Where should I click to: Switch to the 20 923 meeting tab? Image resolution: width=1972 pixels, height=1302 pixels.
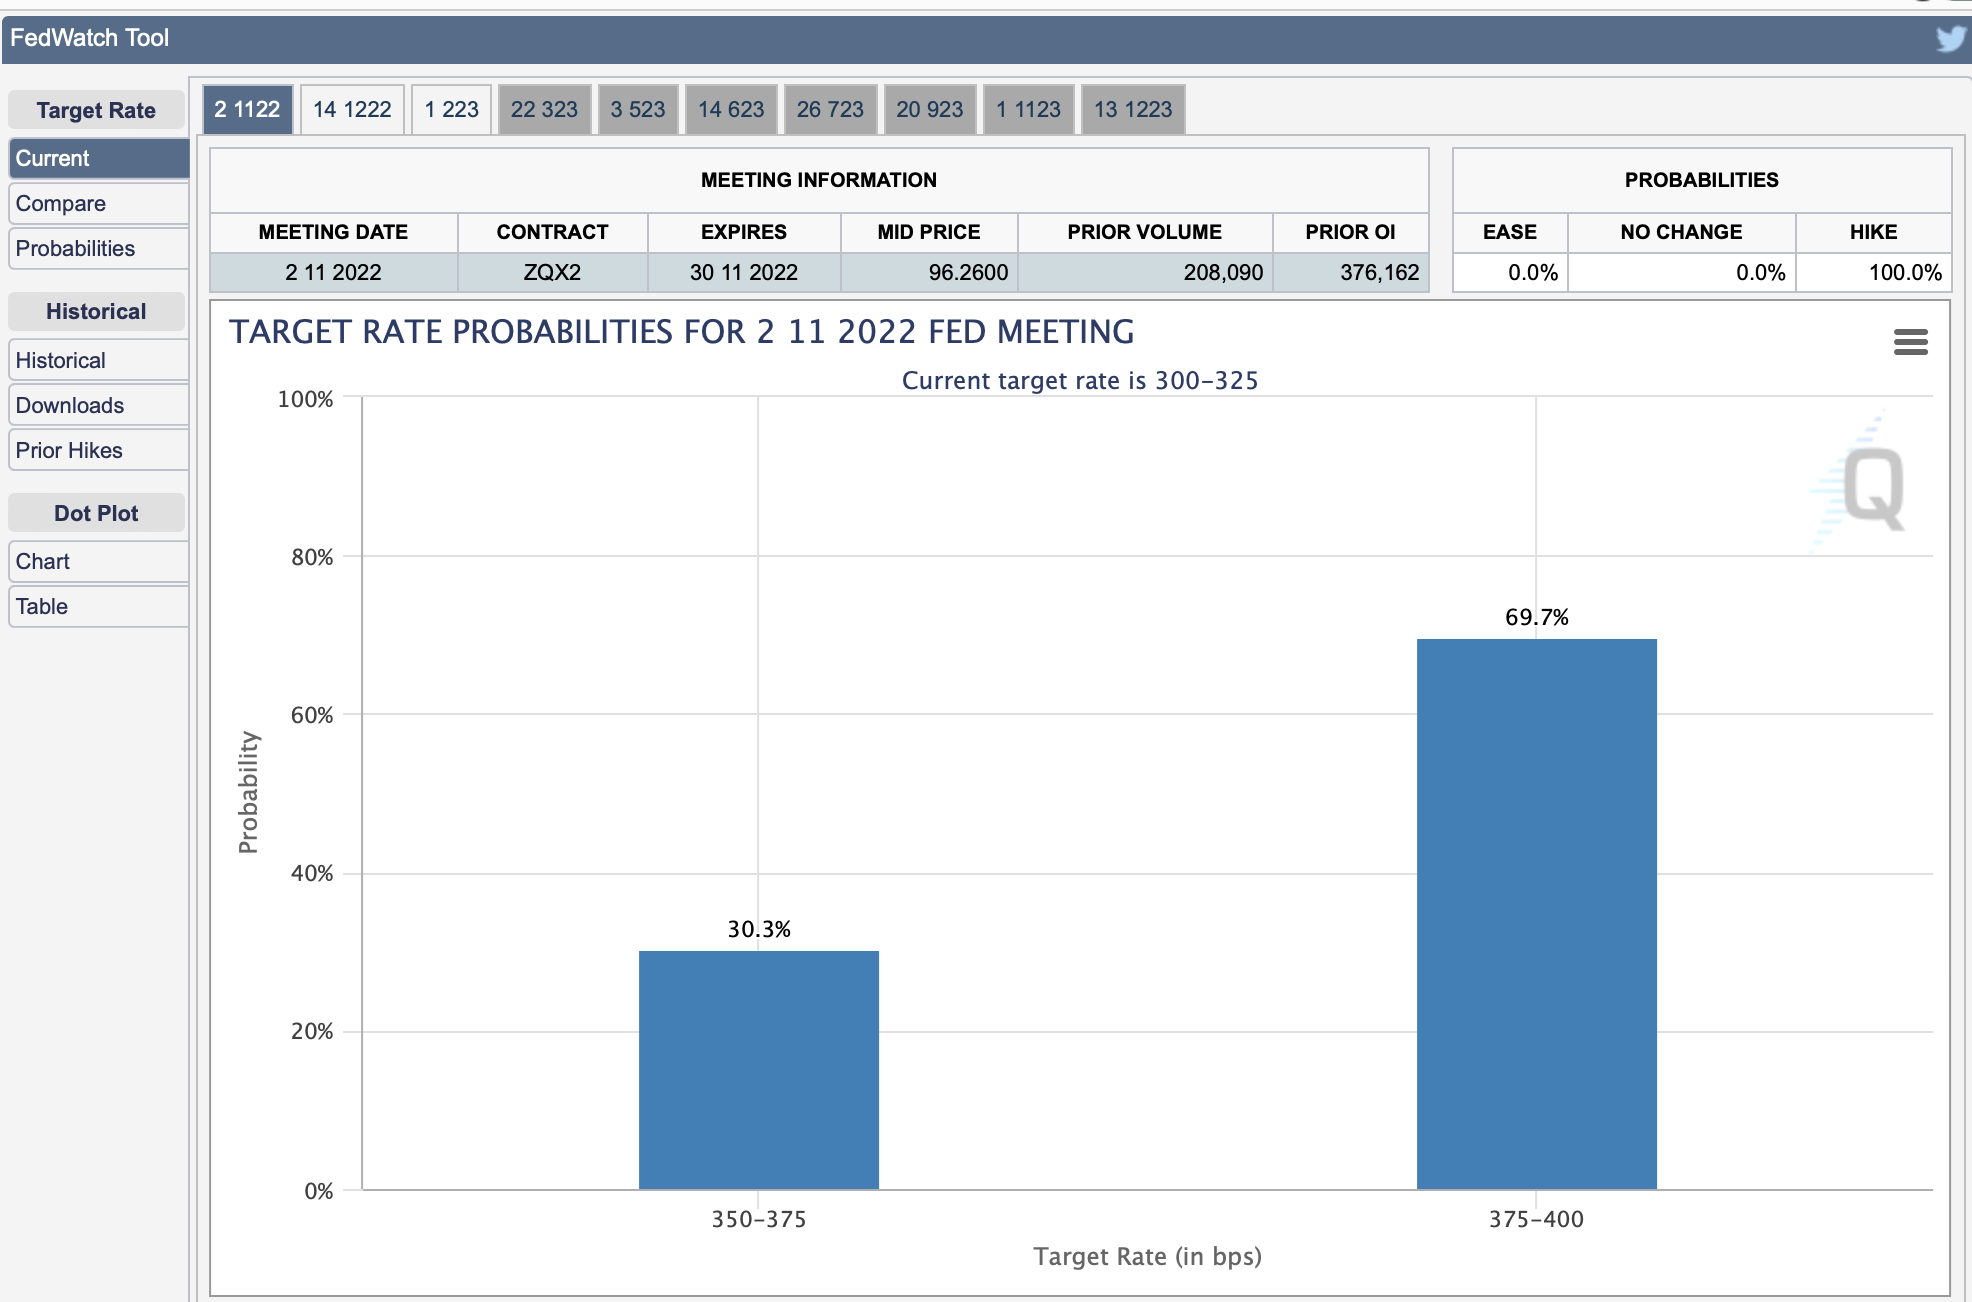[929, 109]
